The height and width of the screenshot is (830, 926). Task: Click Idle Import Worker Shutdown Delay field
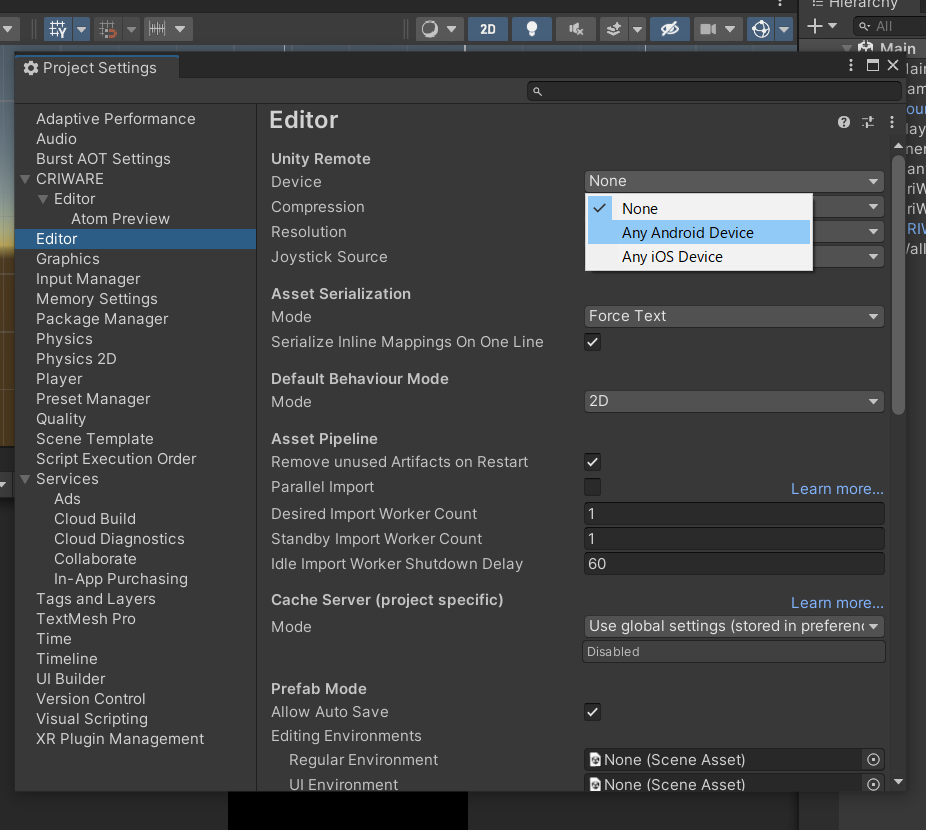coord(734,564)
